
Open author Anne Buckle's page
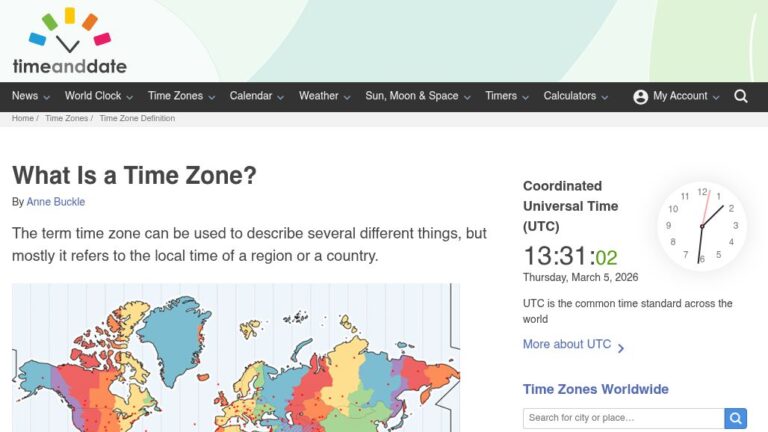pyautogui.click(x=56, y=202)
